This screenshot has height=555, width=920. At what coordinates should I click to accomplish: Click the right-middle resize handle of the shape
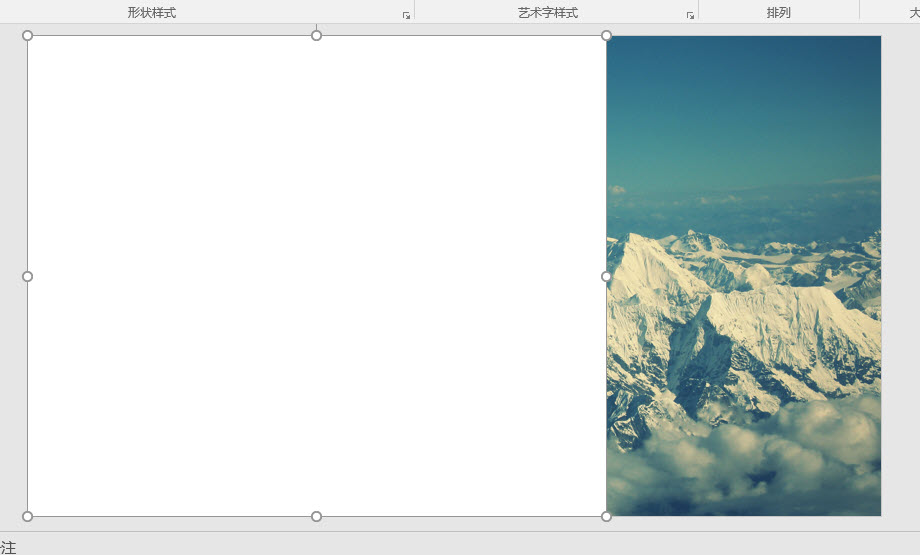coord(606,276)
